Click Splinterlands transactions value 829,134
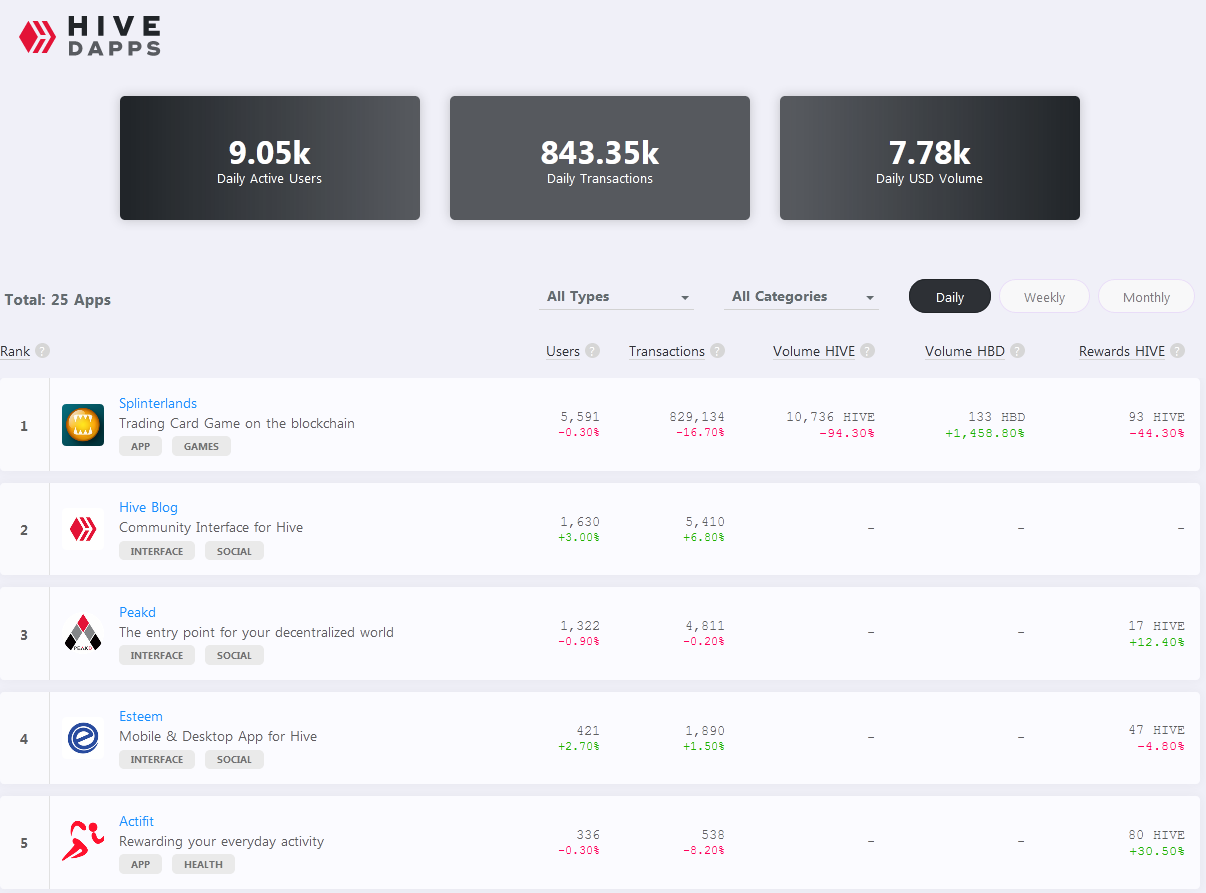This screenshot has height=893, width=1206. 697,417
